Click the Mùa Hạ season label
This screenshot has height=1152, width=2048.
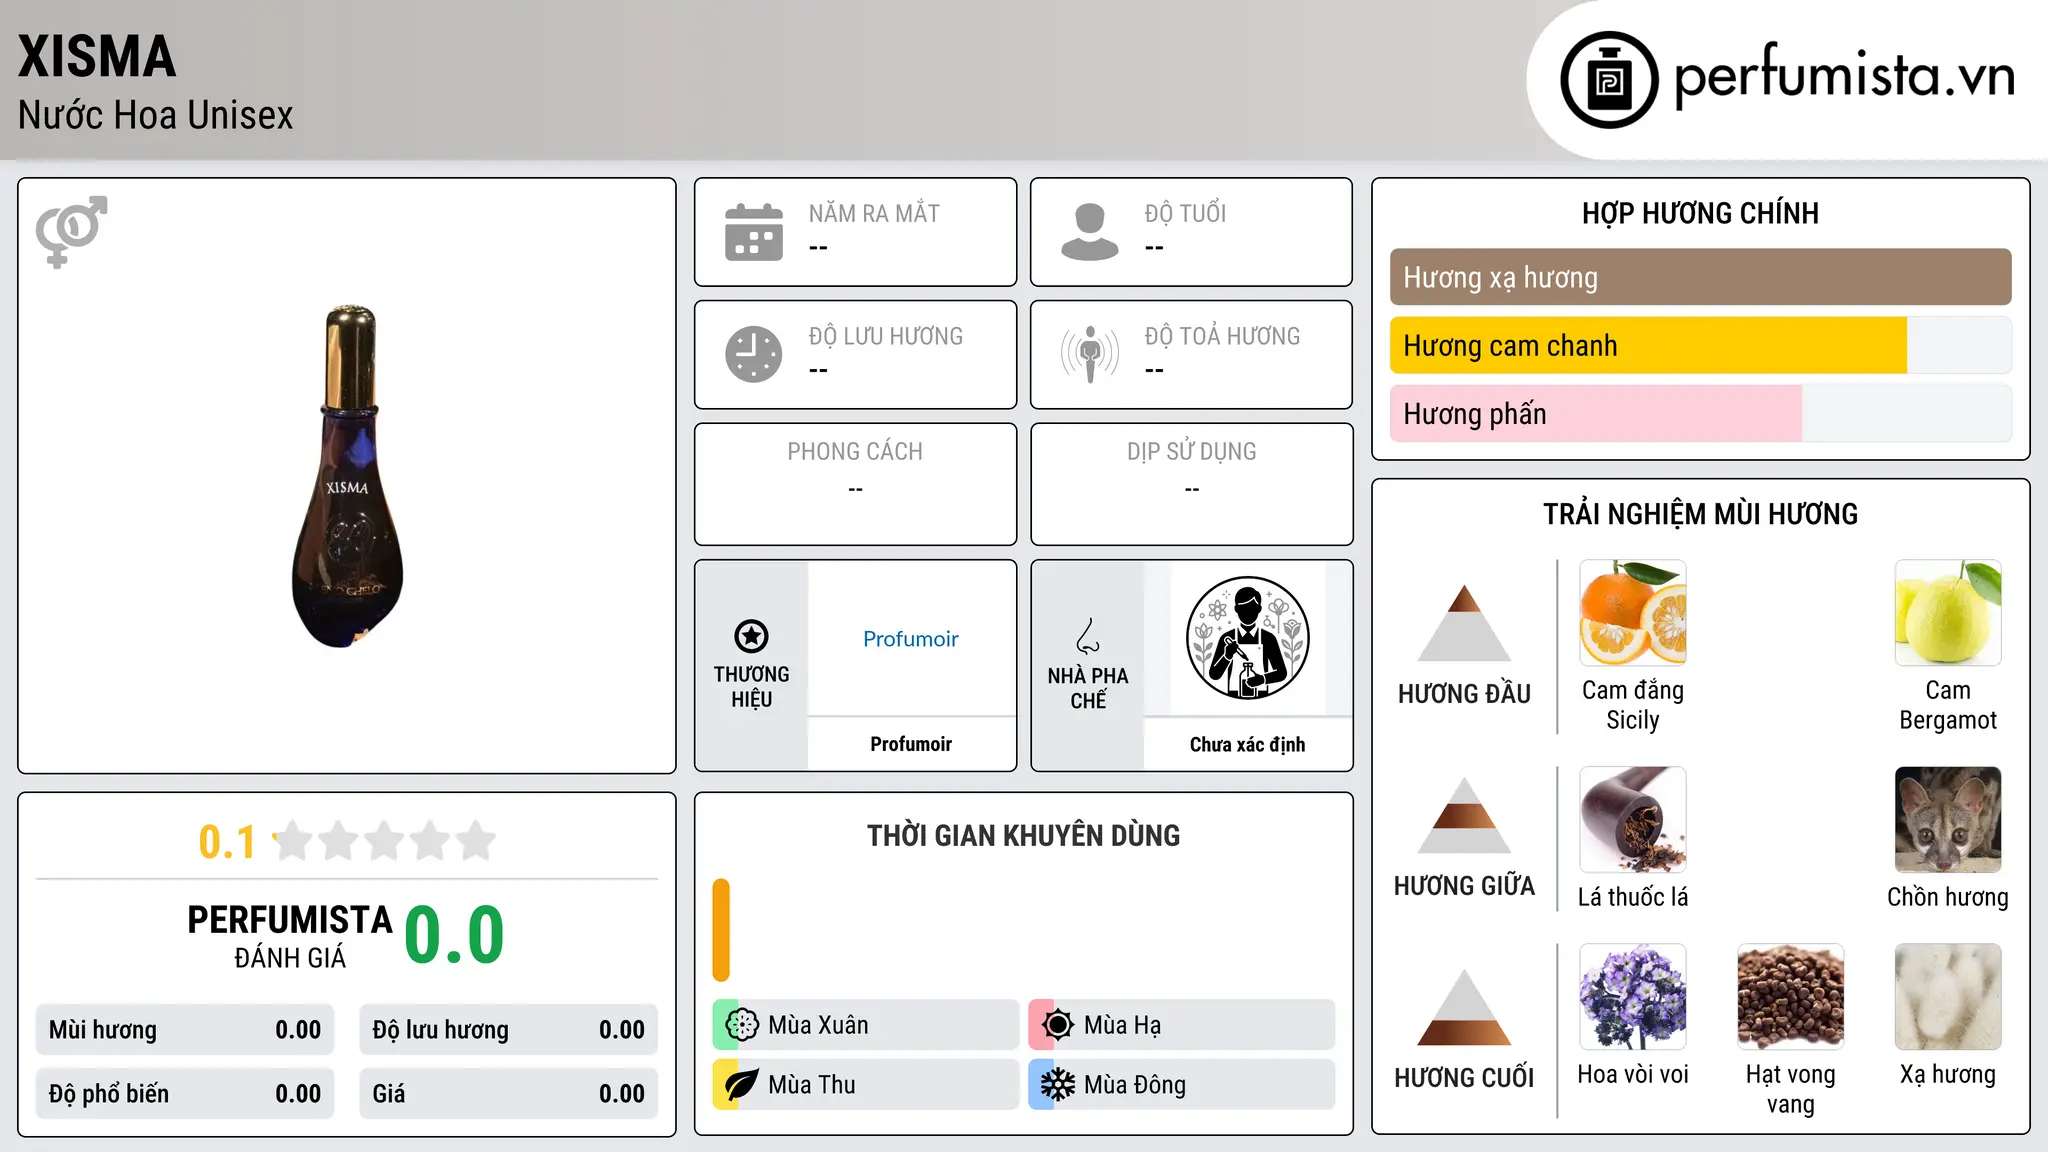(1122, 1025)
